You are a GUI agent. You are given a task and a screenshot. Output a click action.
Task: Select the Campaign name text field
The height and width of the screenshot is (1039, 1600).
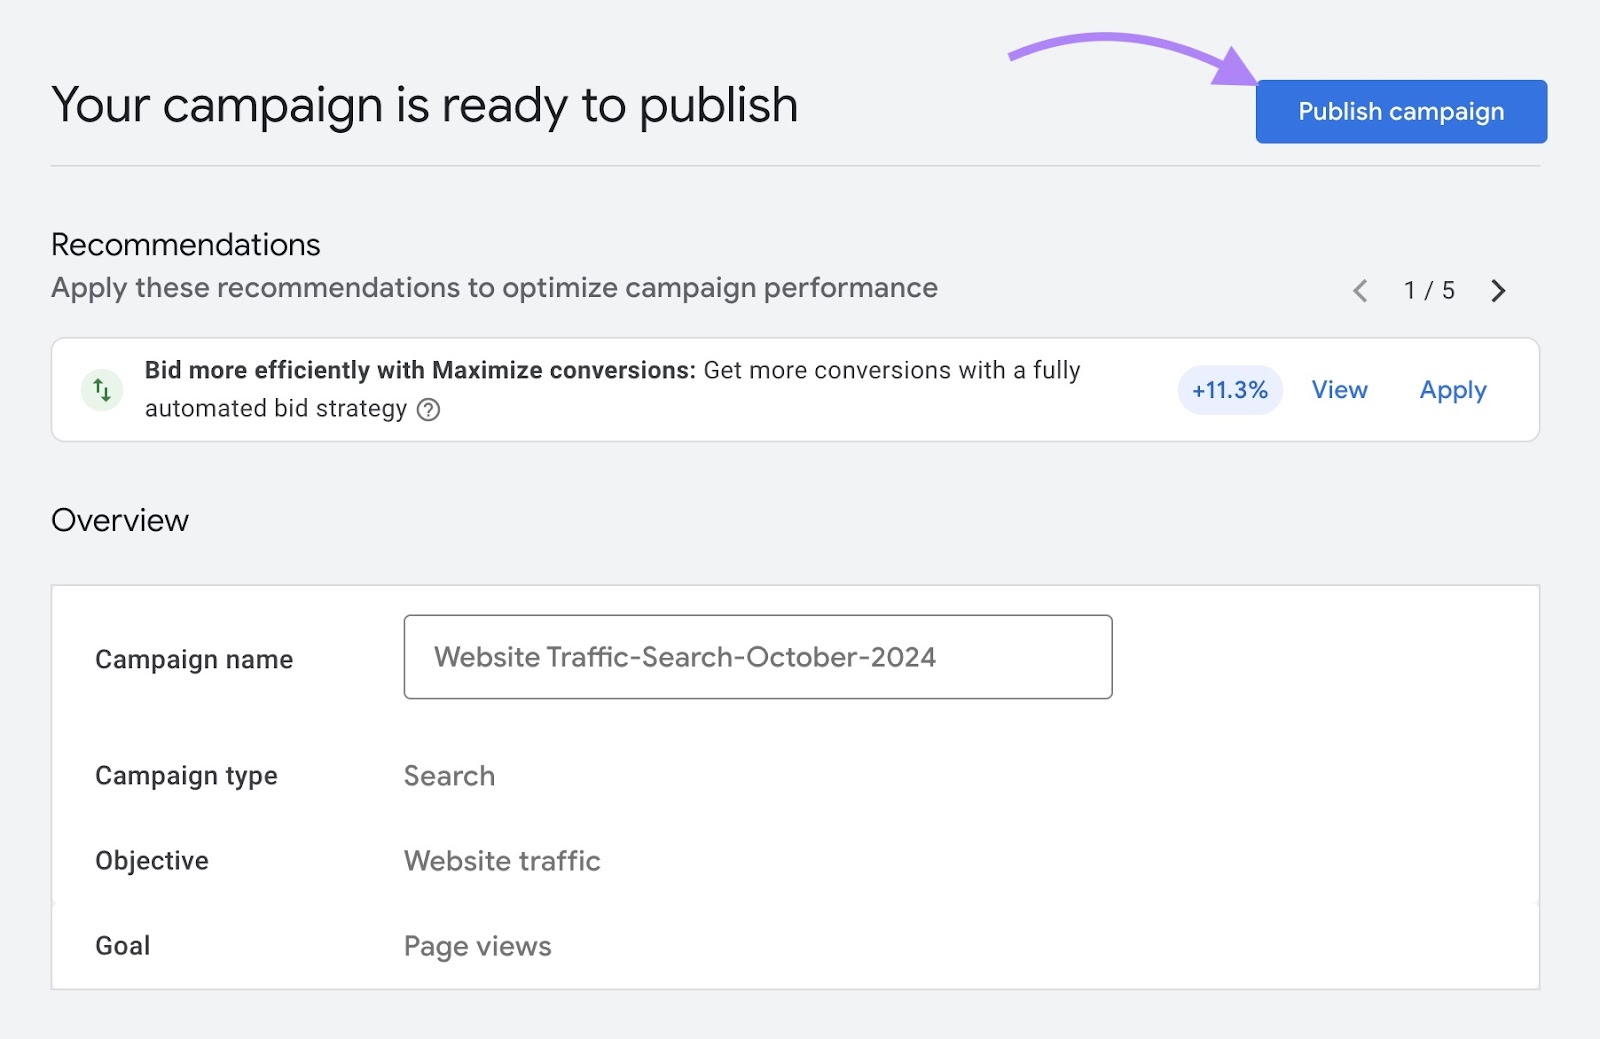(x=757, y=657)
